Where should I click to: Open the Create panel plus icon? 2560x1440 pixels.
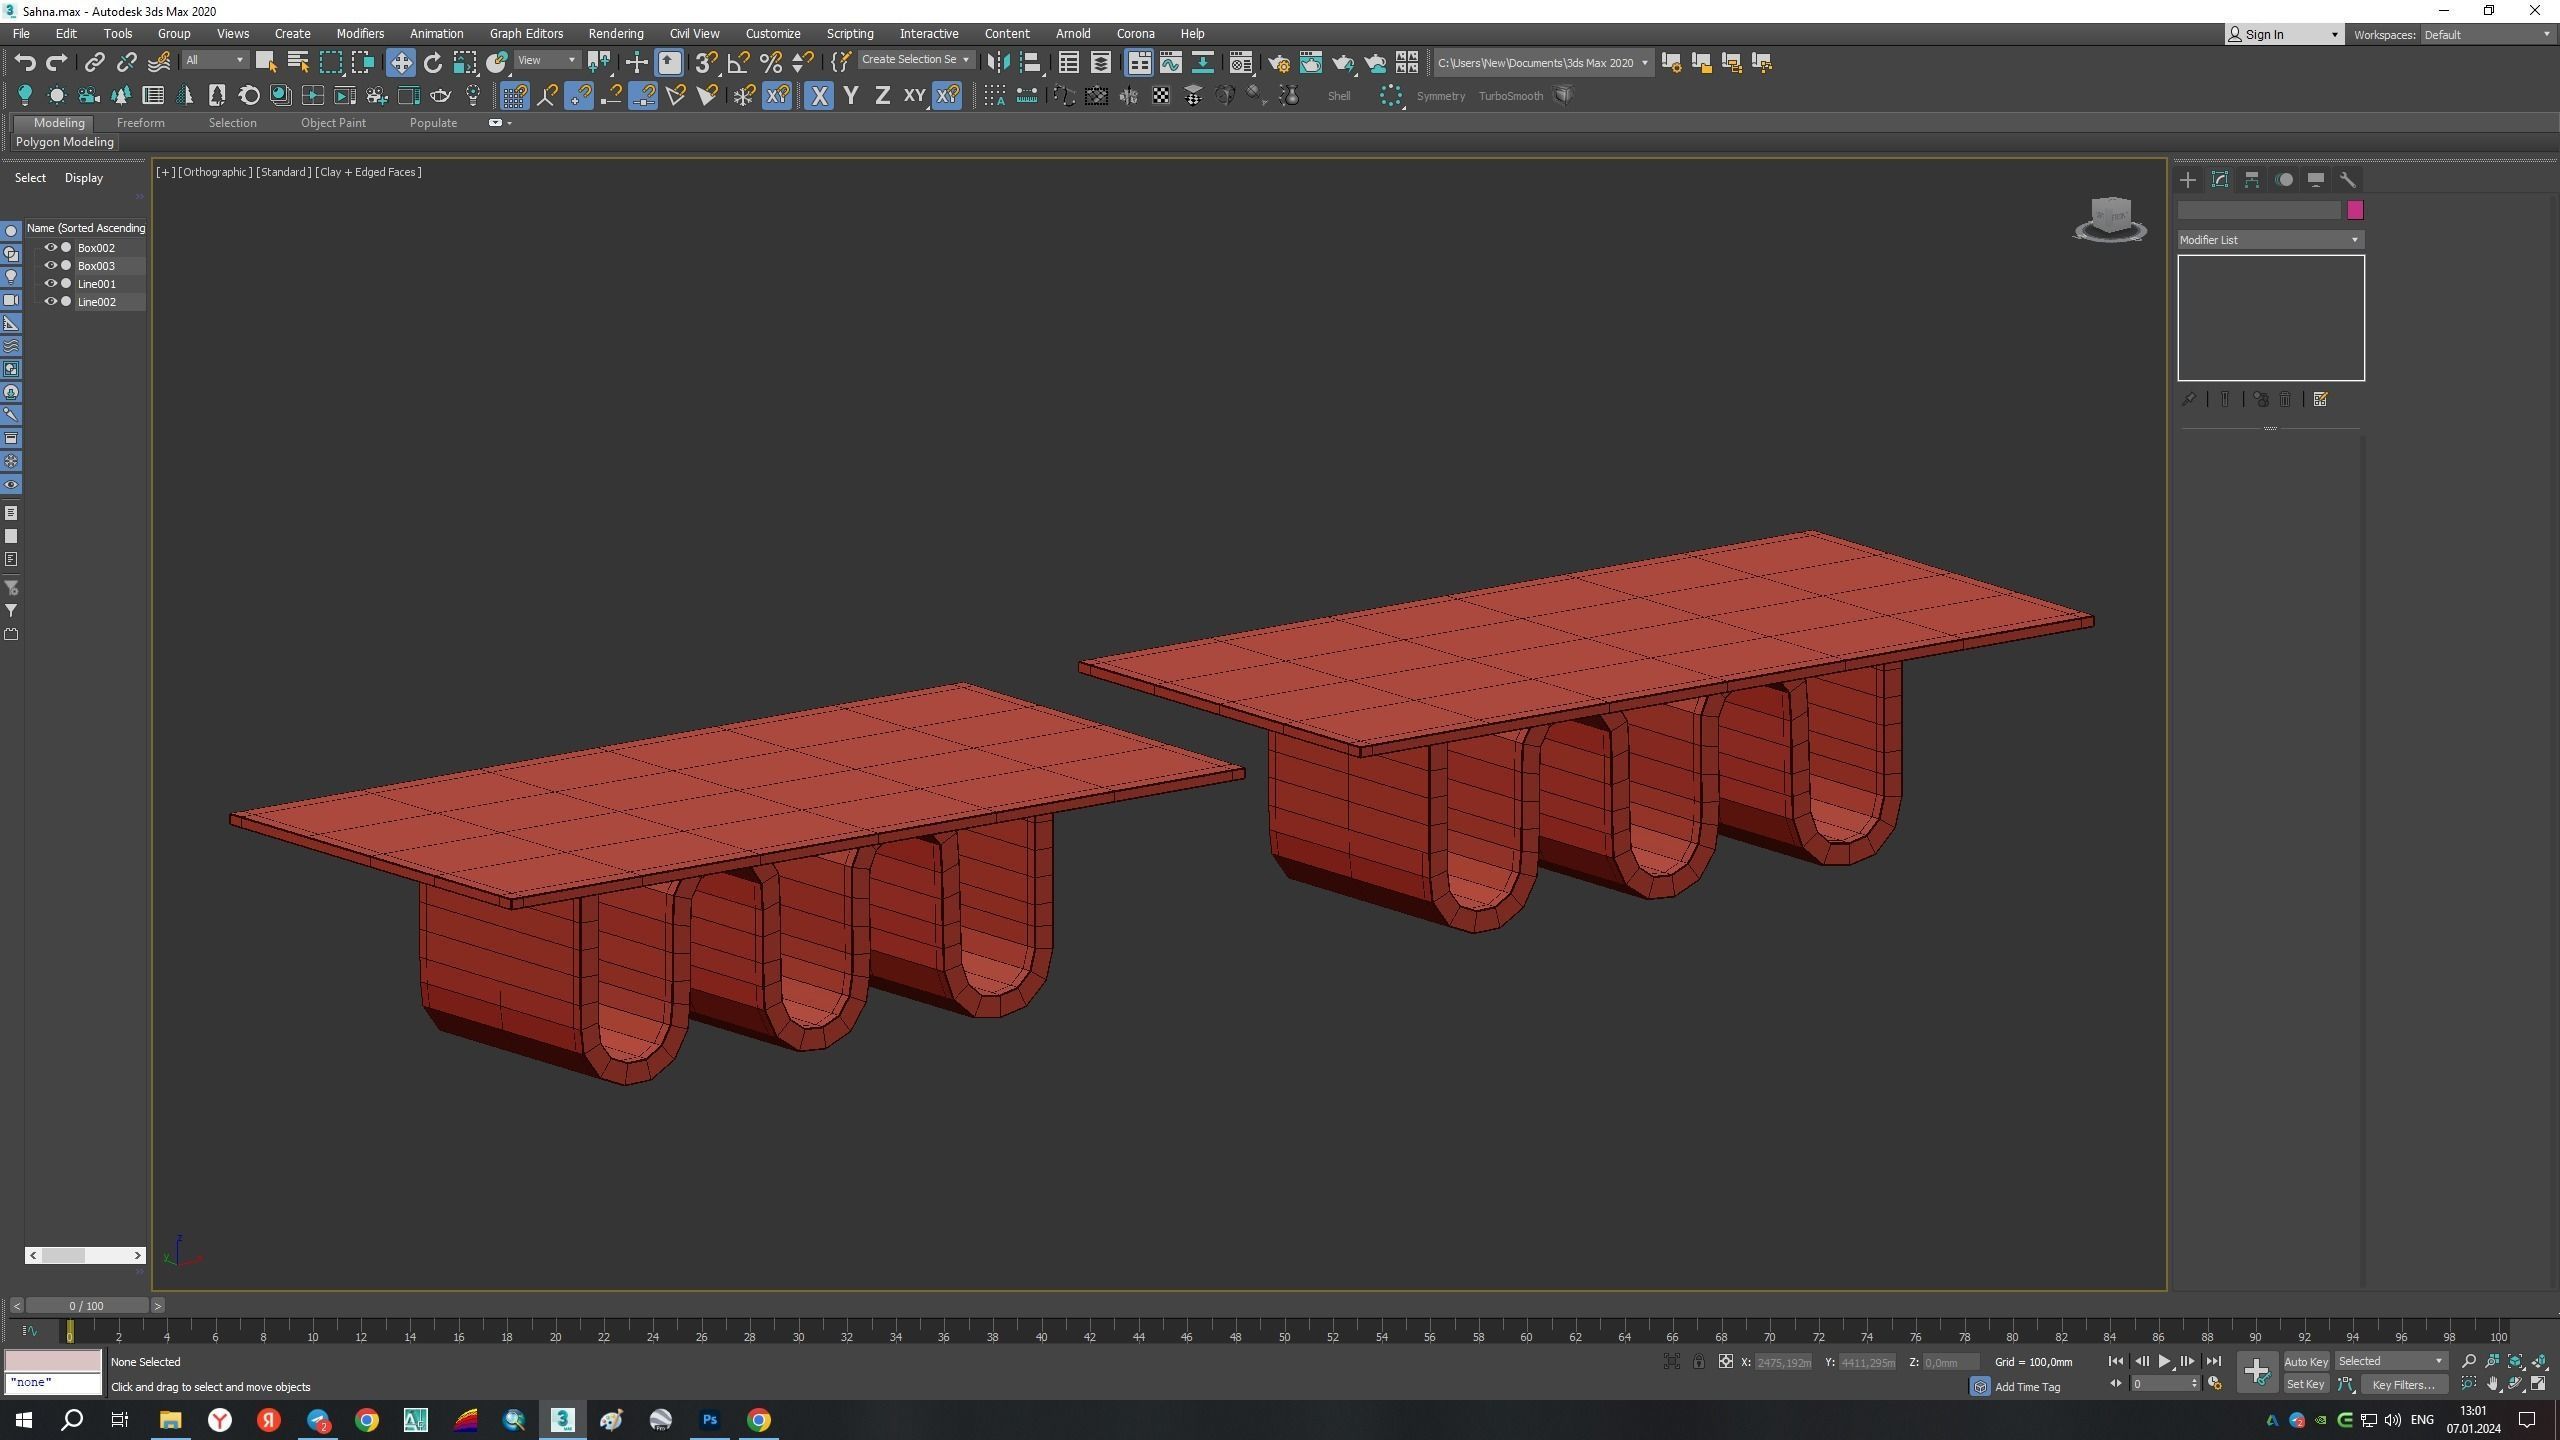coord(2187,180)
